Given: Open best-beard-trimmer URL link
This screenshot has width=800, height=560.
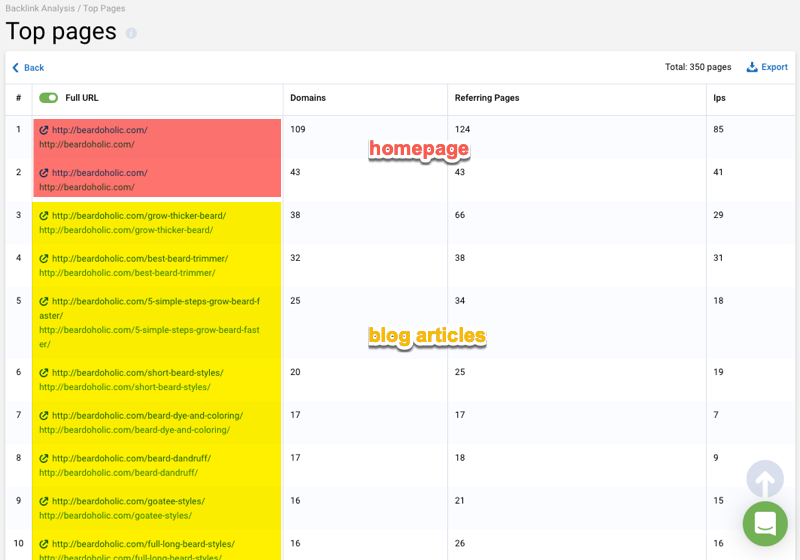Looking at the screenshot, I should click(140, 259).
